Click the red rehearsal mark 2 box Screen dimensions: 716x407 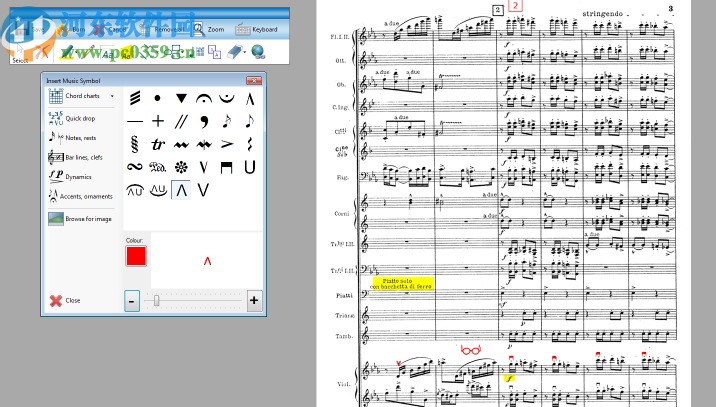(x=515, y=6)
